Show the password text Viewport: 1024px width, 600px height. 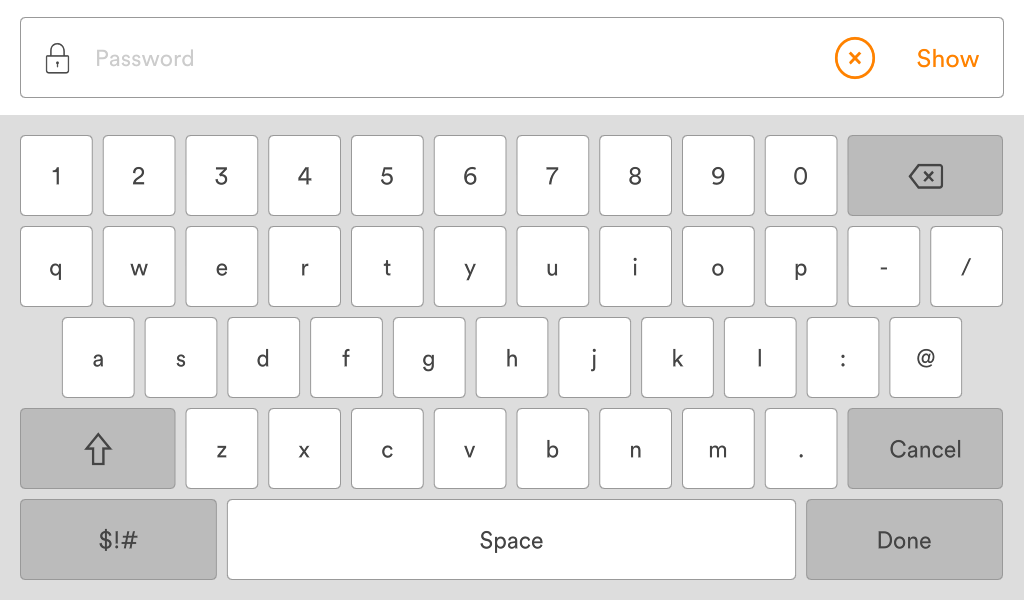point(947,58)
